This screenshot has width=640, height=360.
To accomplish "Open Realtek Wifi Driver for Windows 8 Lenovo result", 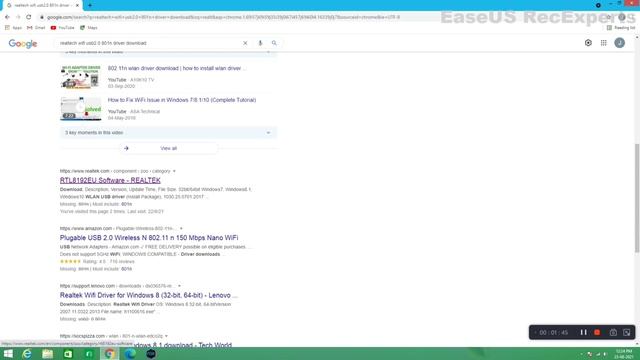I will tap(149, 295).
